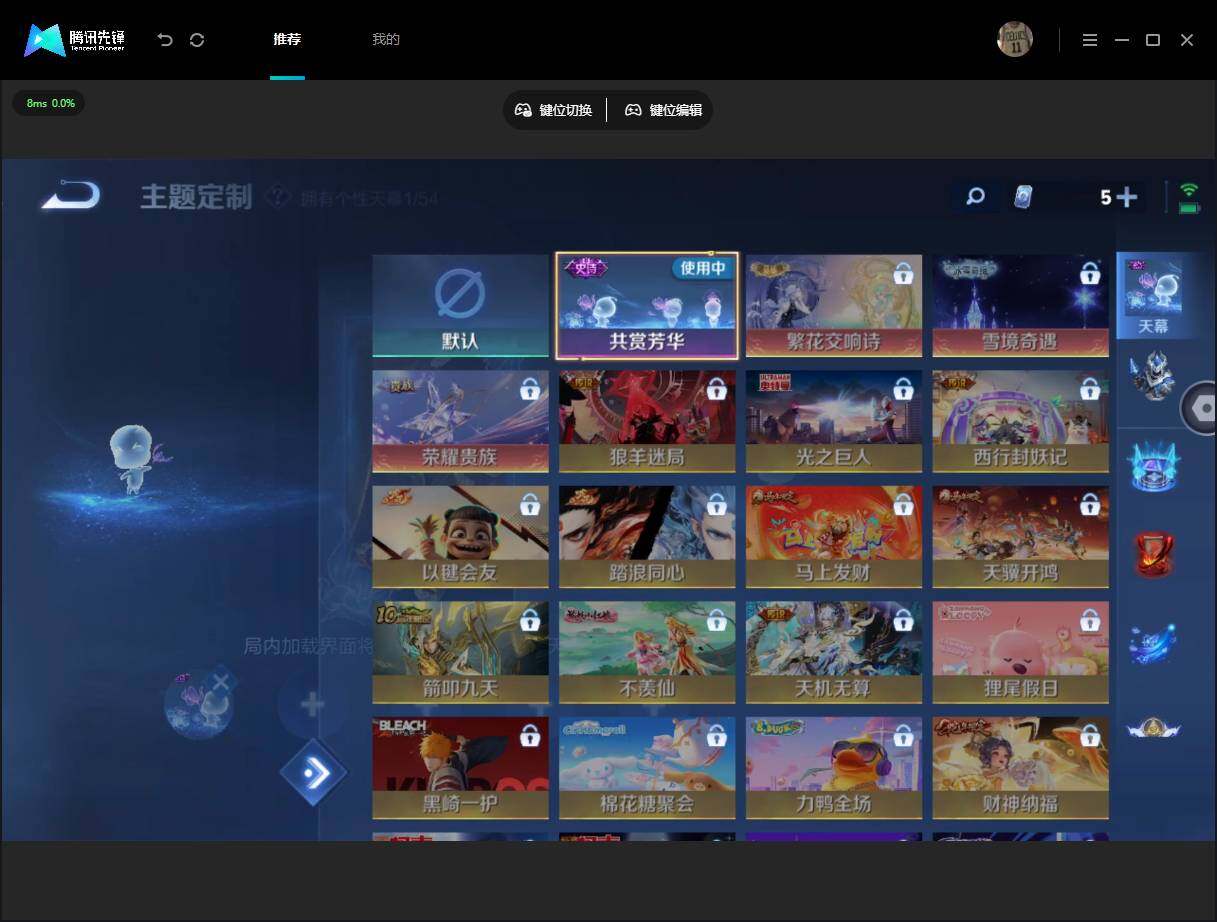The image size is (1217, 922).
Task: Click the 使用中 badge on 共赏芳华
Action: [703, 268]
